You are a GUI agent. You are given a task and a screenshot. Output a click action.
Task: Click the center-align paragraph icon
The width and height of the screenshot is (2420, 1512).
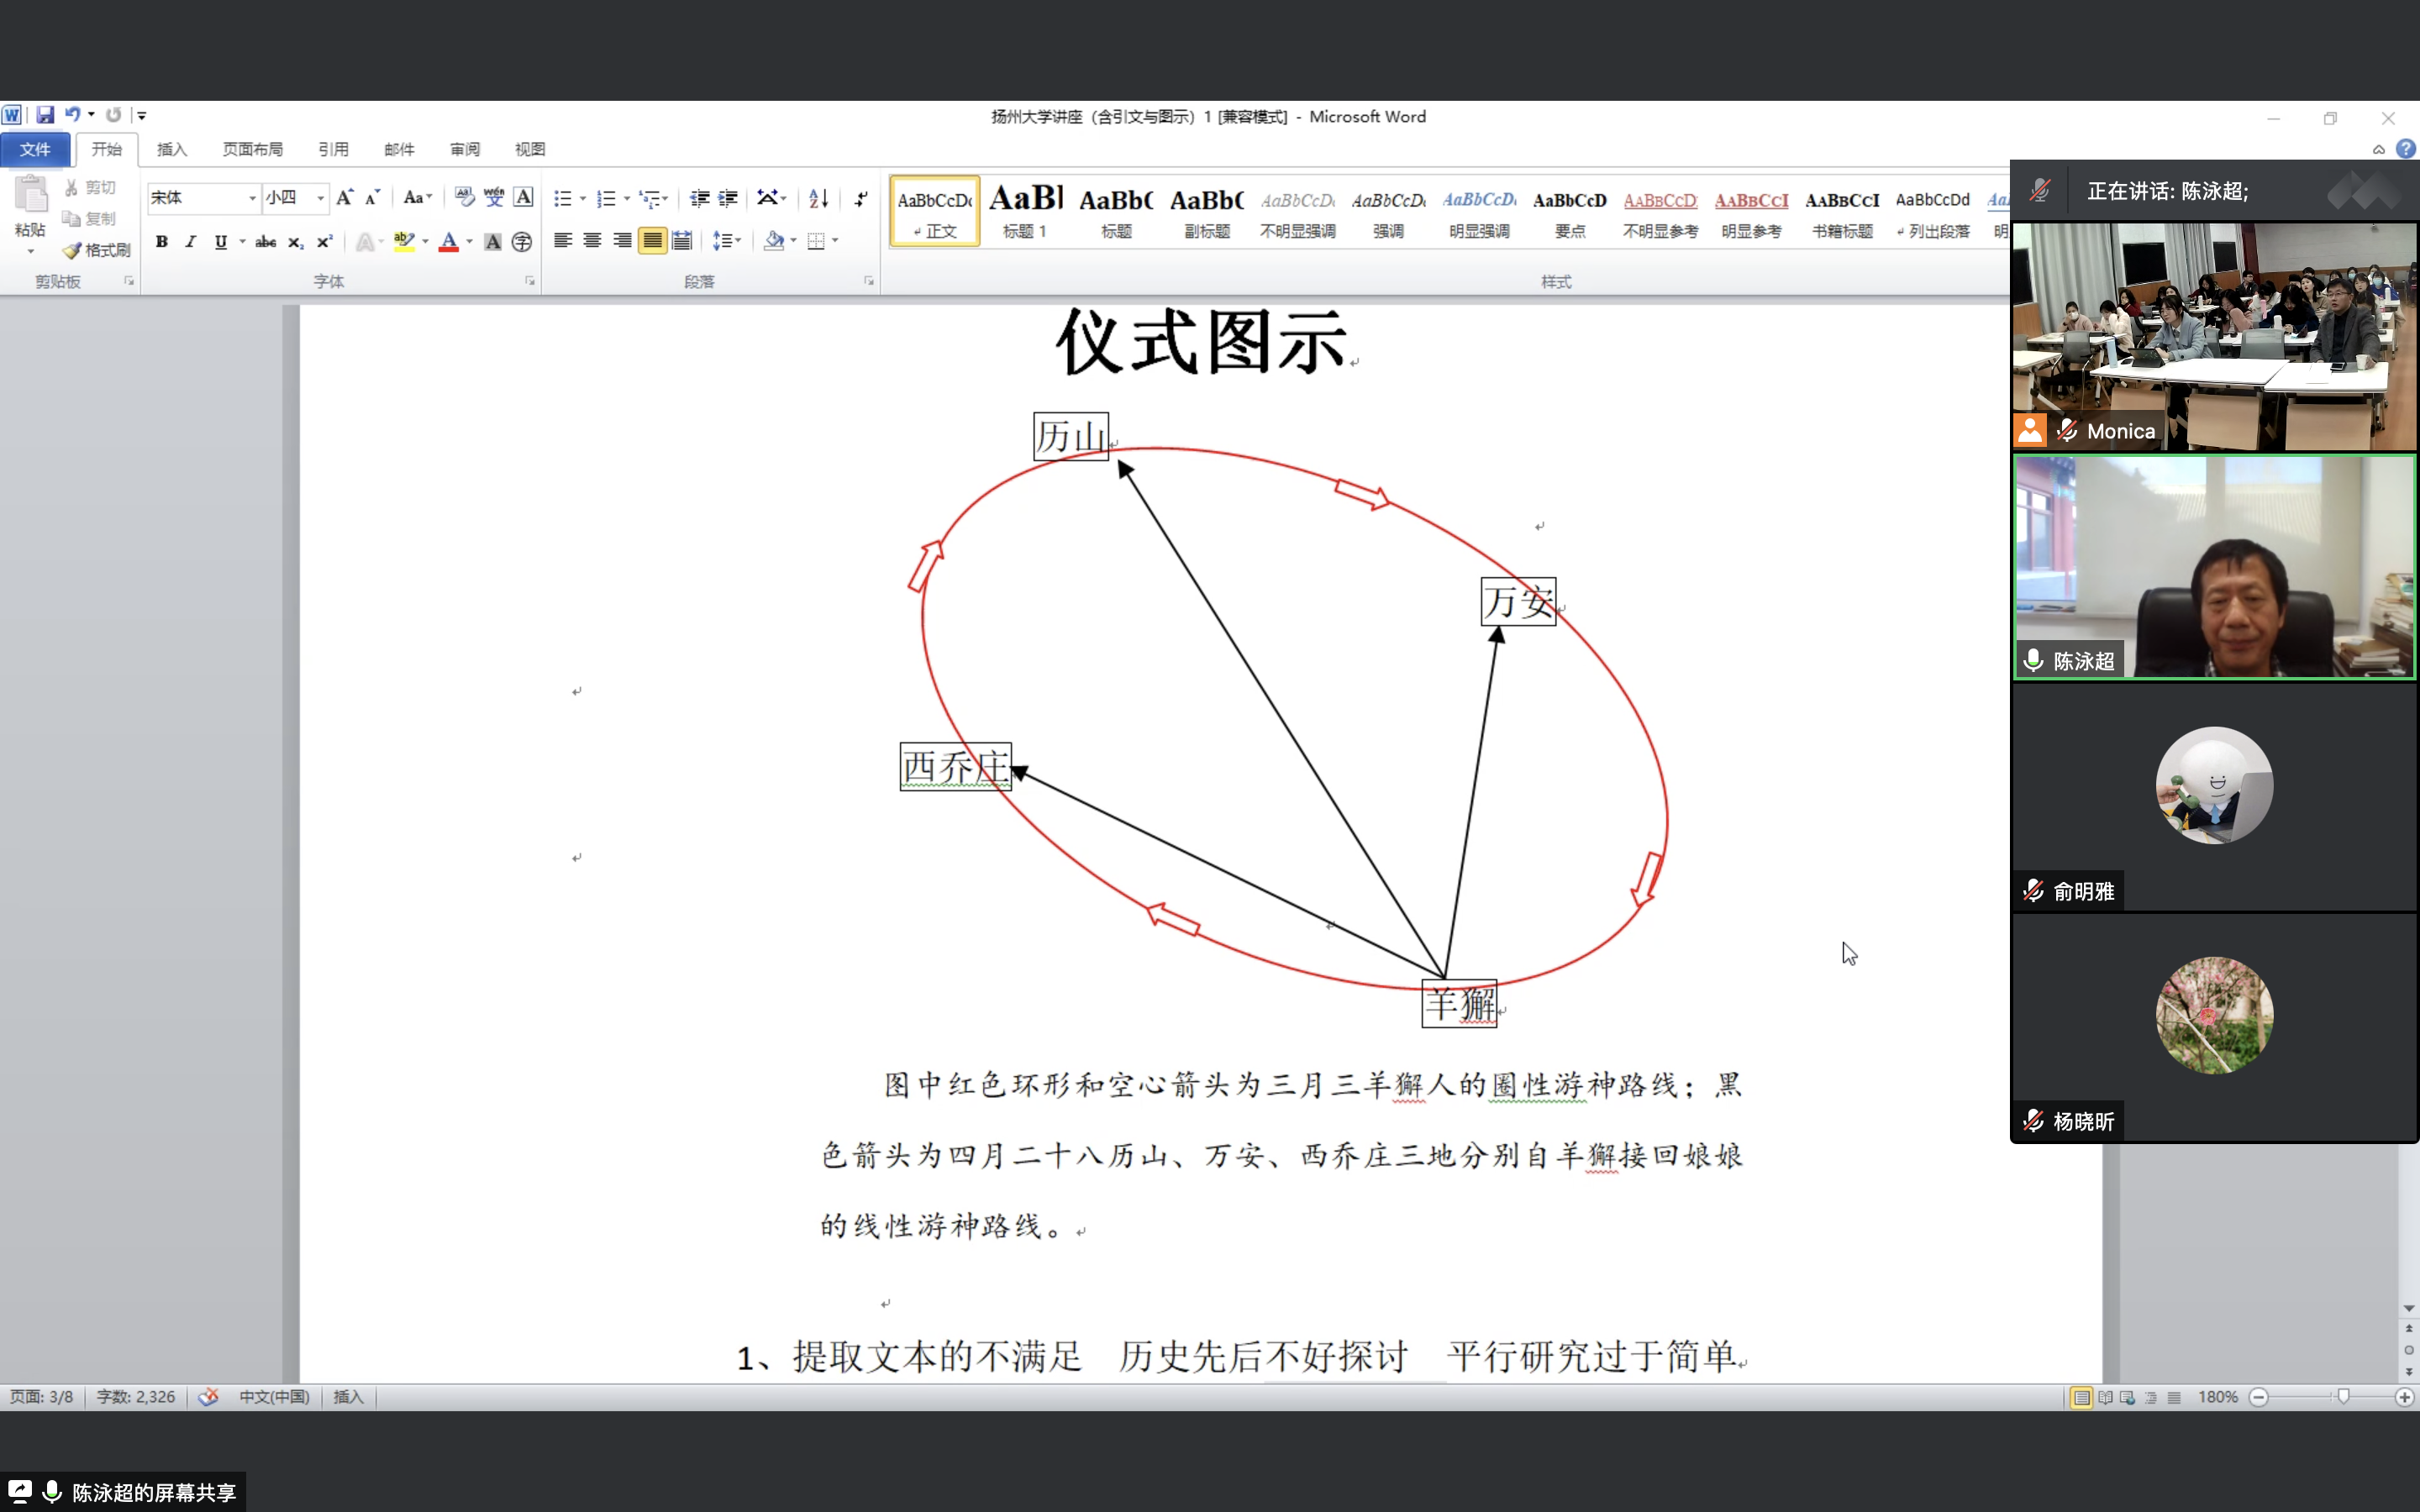click(x=592, y=241)
